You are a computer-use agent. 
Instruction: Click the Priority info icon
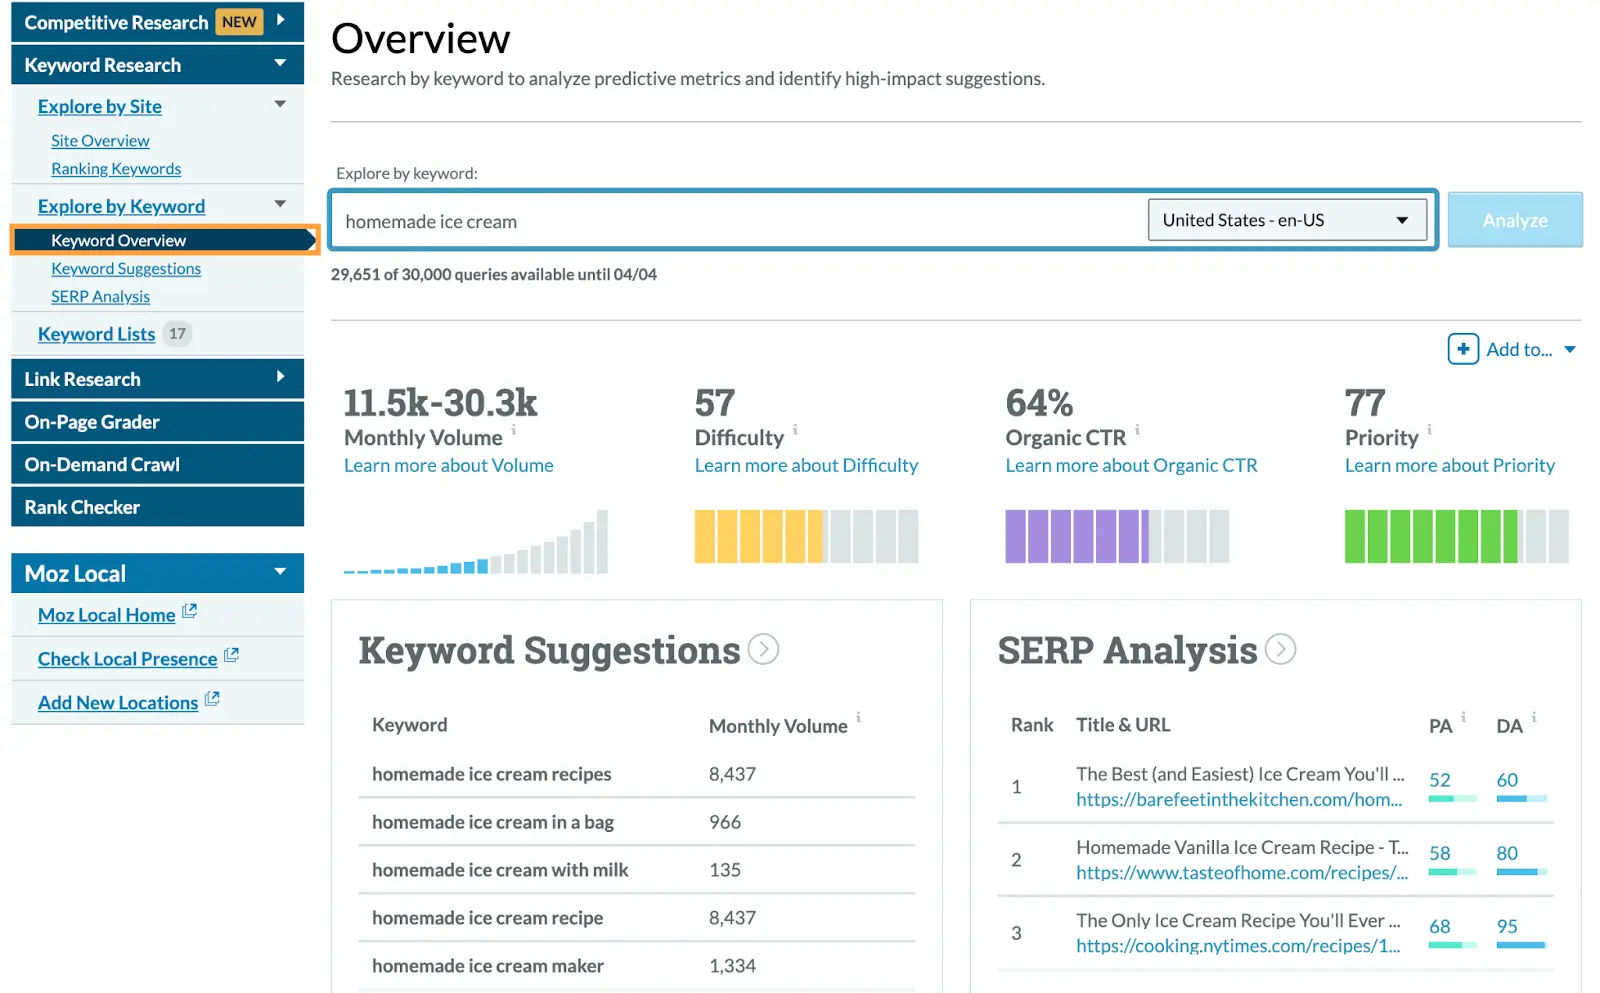pos(1429,429)
